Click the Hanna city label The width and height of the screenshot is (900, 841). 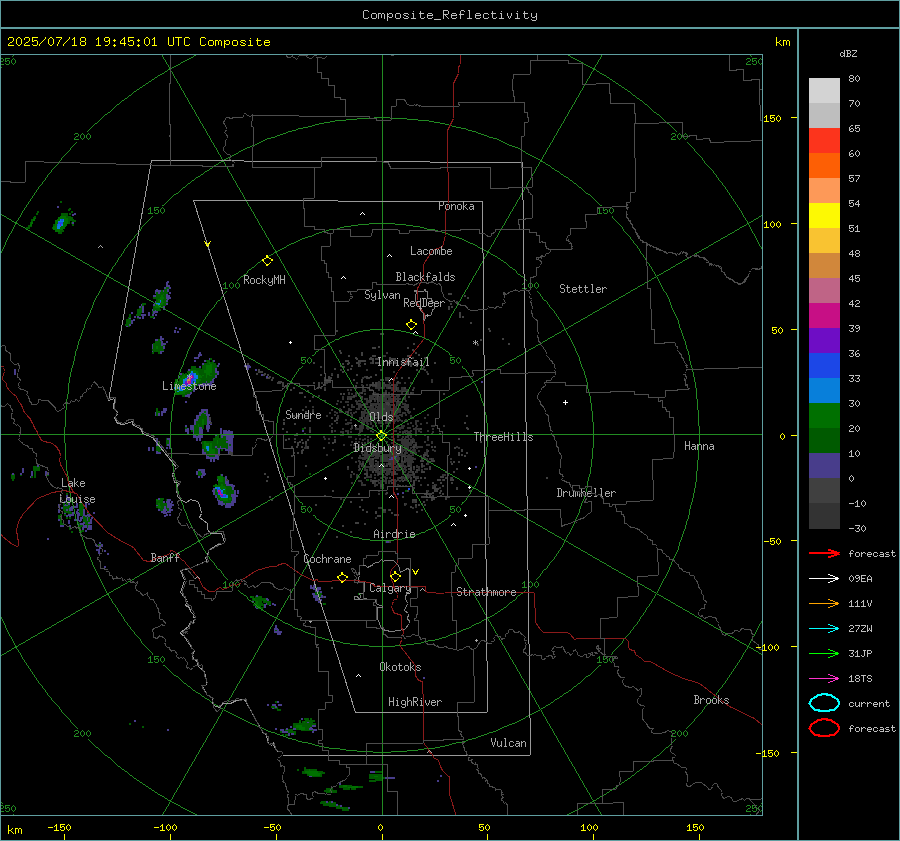tap(699, 446)
